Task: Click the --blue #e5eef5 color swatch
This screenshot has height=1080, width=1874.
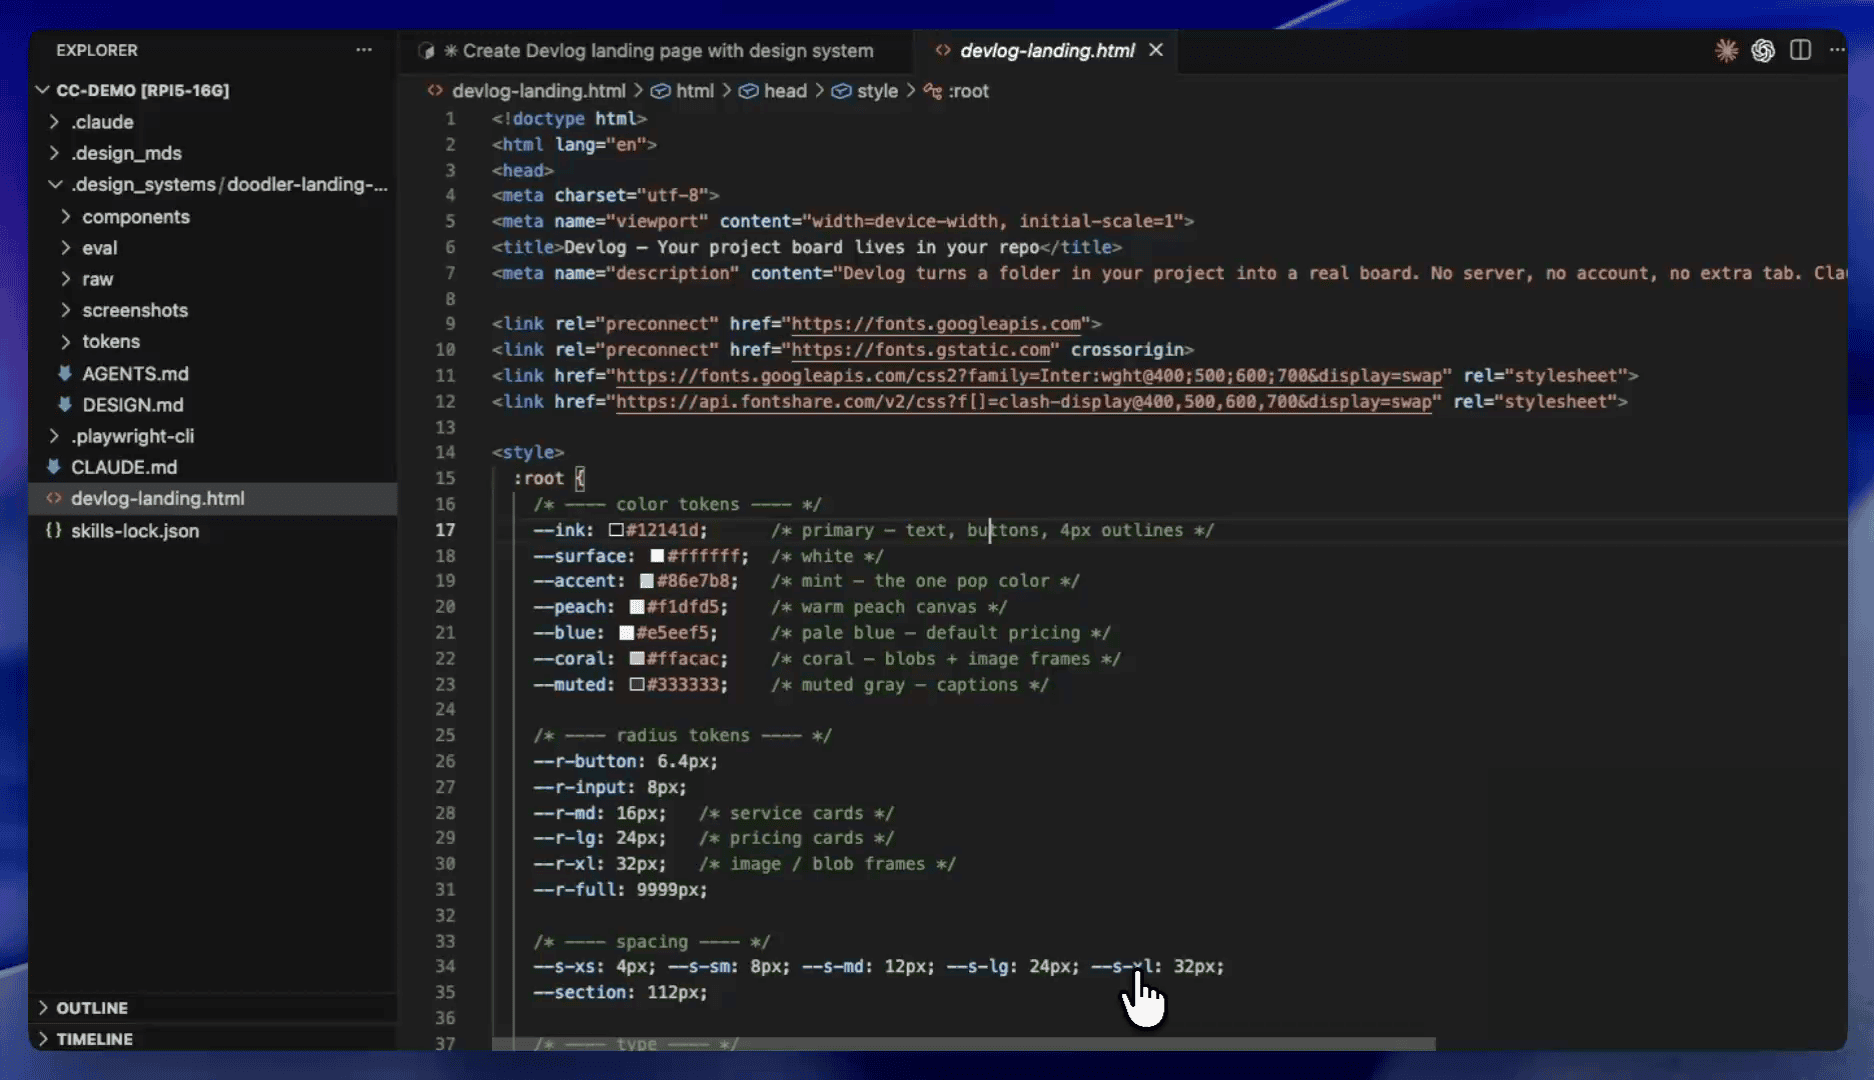Action: (x=627, y=633)
